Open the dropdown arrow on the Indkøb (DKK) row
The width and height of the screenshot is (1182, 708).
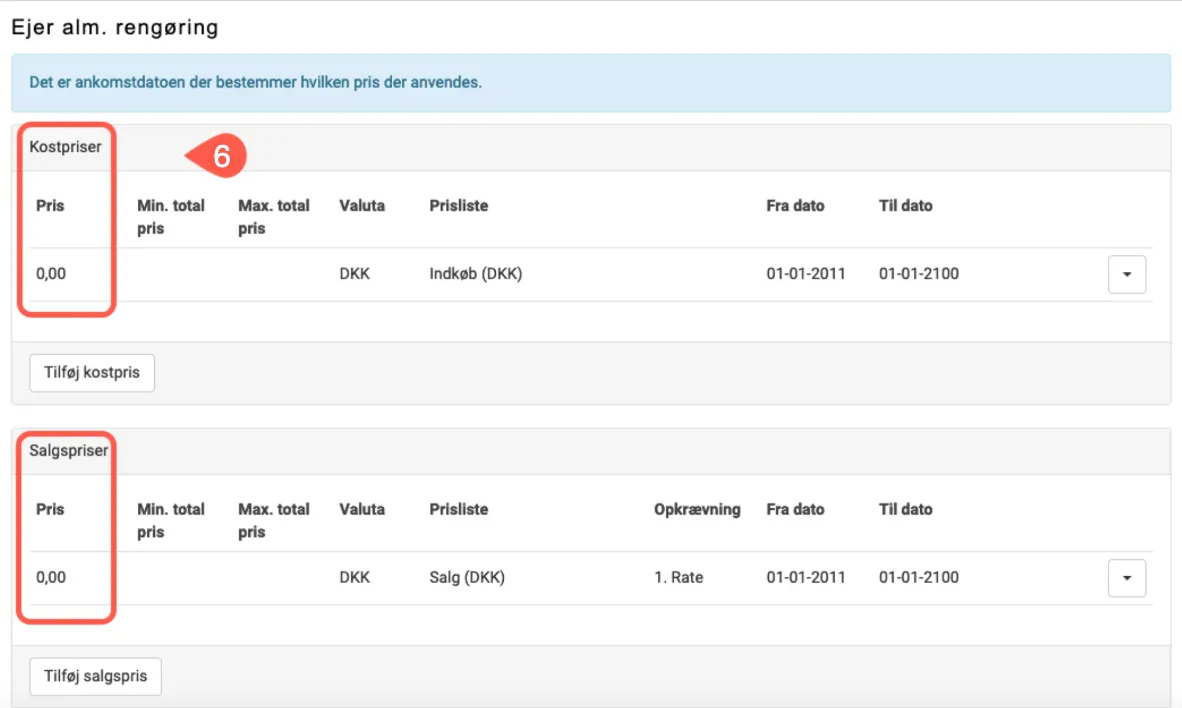[1126, 274]
